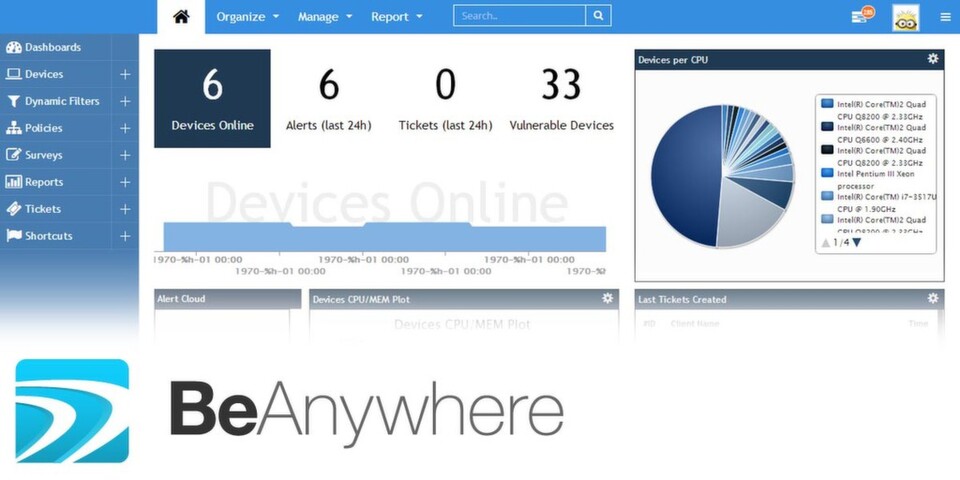Click the Dashboards gauge icon
The image size is (960, 480).
coord(13,47)
